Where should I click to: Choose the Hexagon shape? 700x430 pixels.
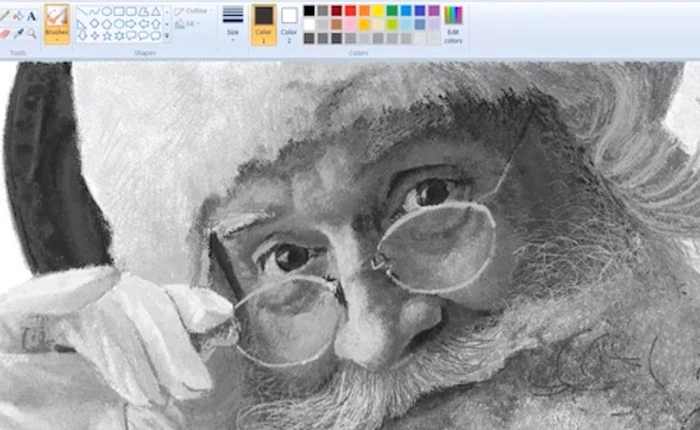(x=119, y=24)
